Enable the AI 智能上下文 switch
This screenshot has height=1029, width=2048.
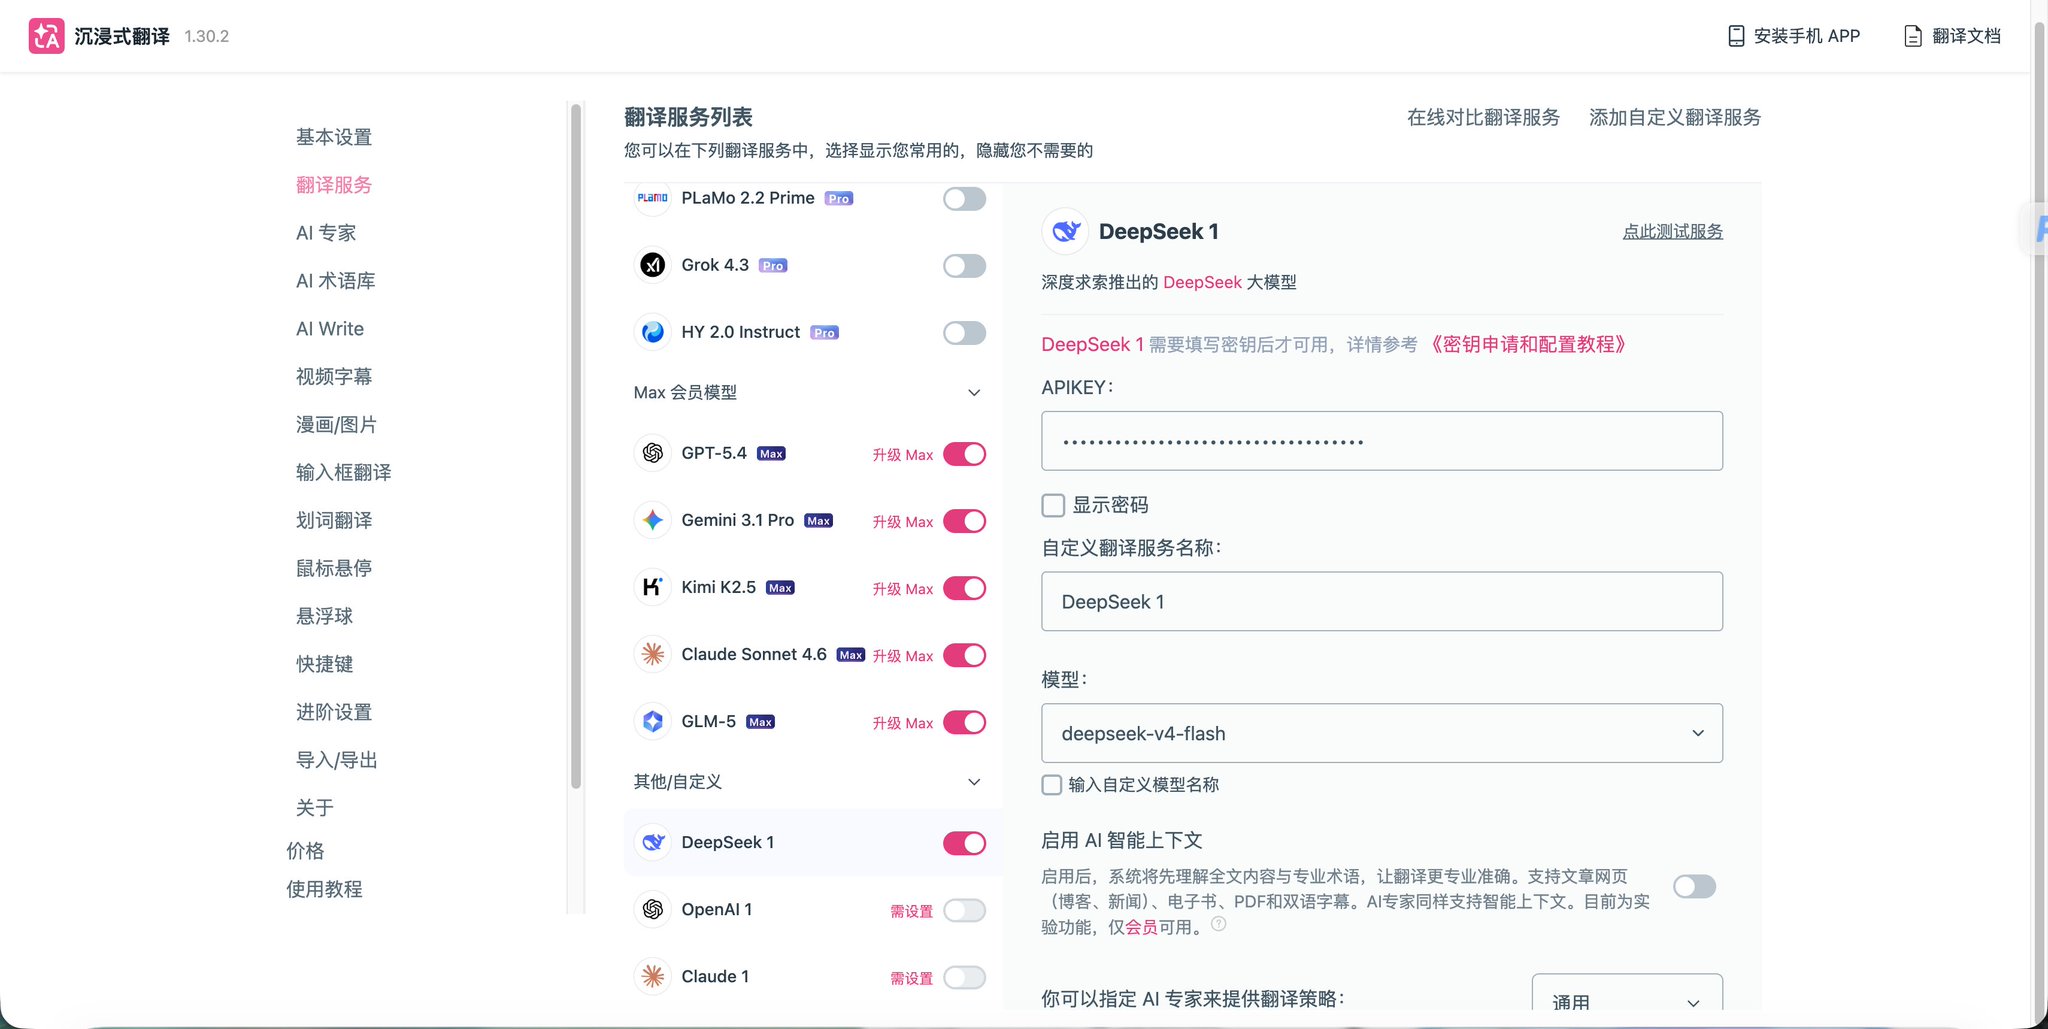click(x=1694, y=887)
